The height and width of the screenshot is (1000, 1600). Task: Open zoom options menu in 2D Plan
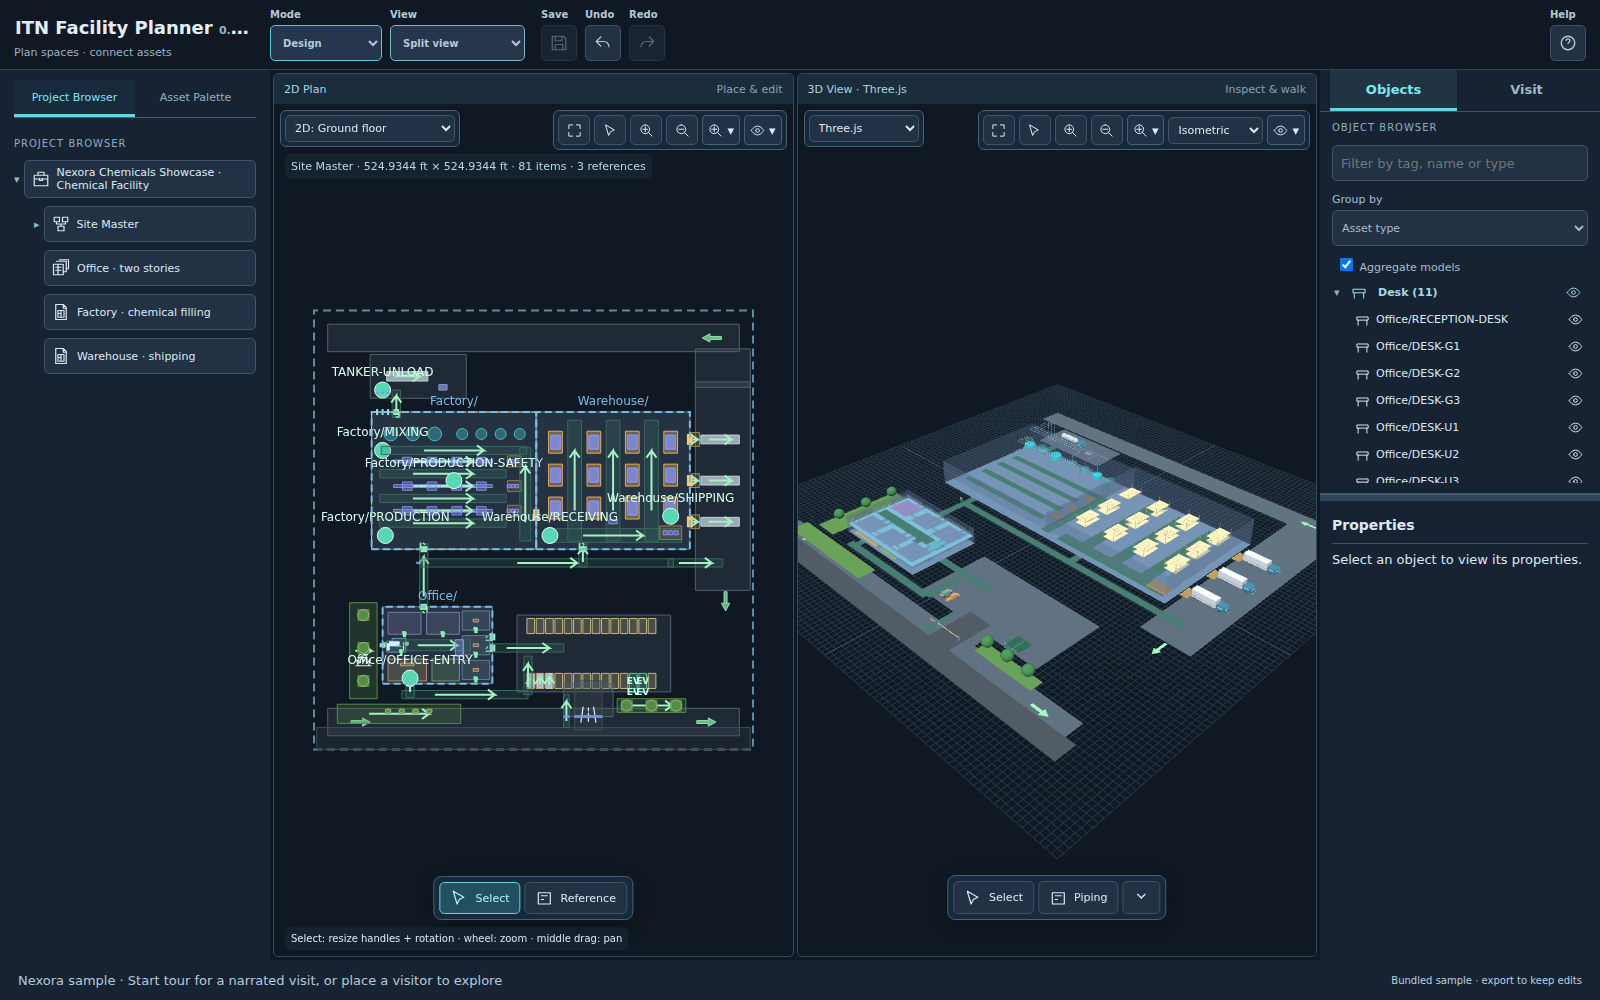(721, 130)
